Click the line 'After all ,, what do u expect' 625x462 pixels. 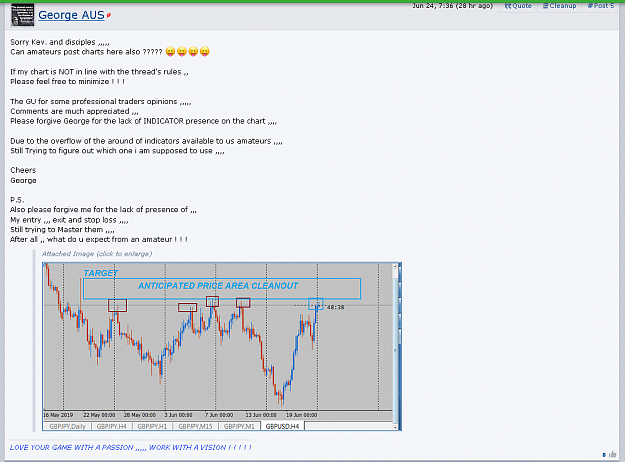(99, 240)
